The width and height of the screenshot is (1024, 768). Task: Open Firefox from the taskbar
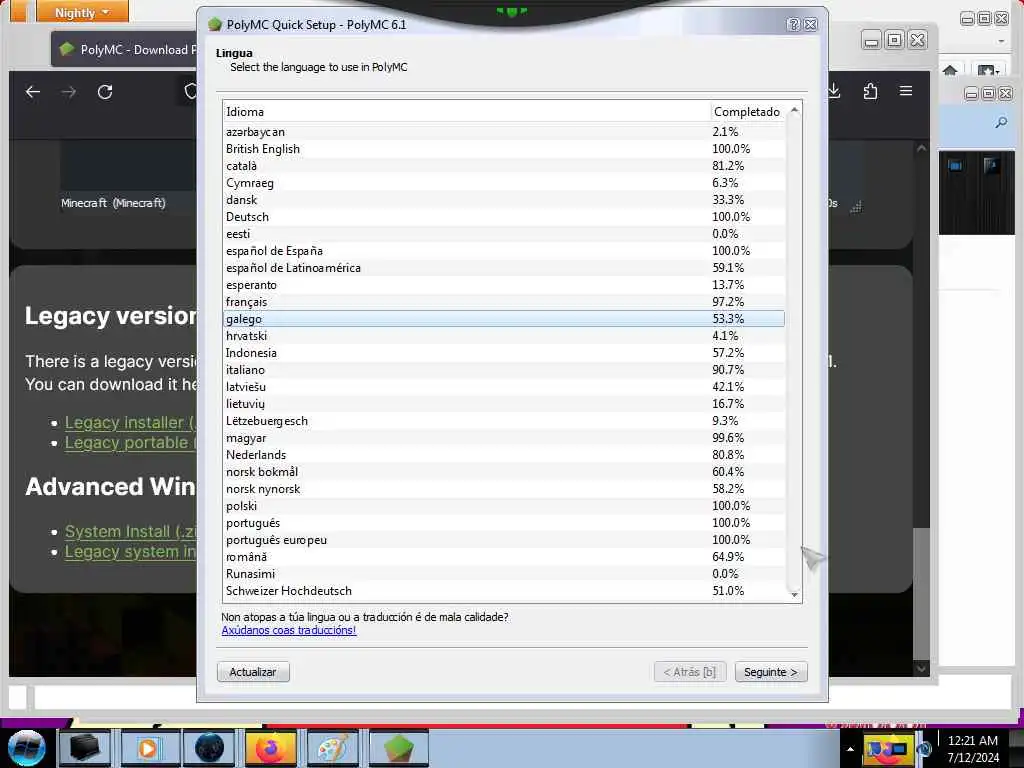tap(270, 748)
